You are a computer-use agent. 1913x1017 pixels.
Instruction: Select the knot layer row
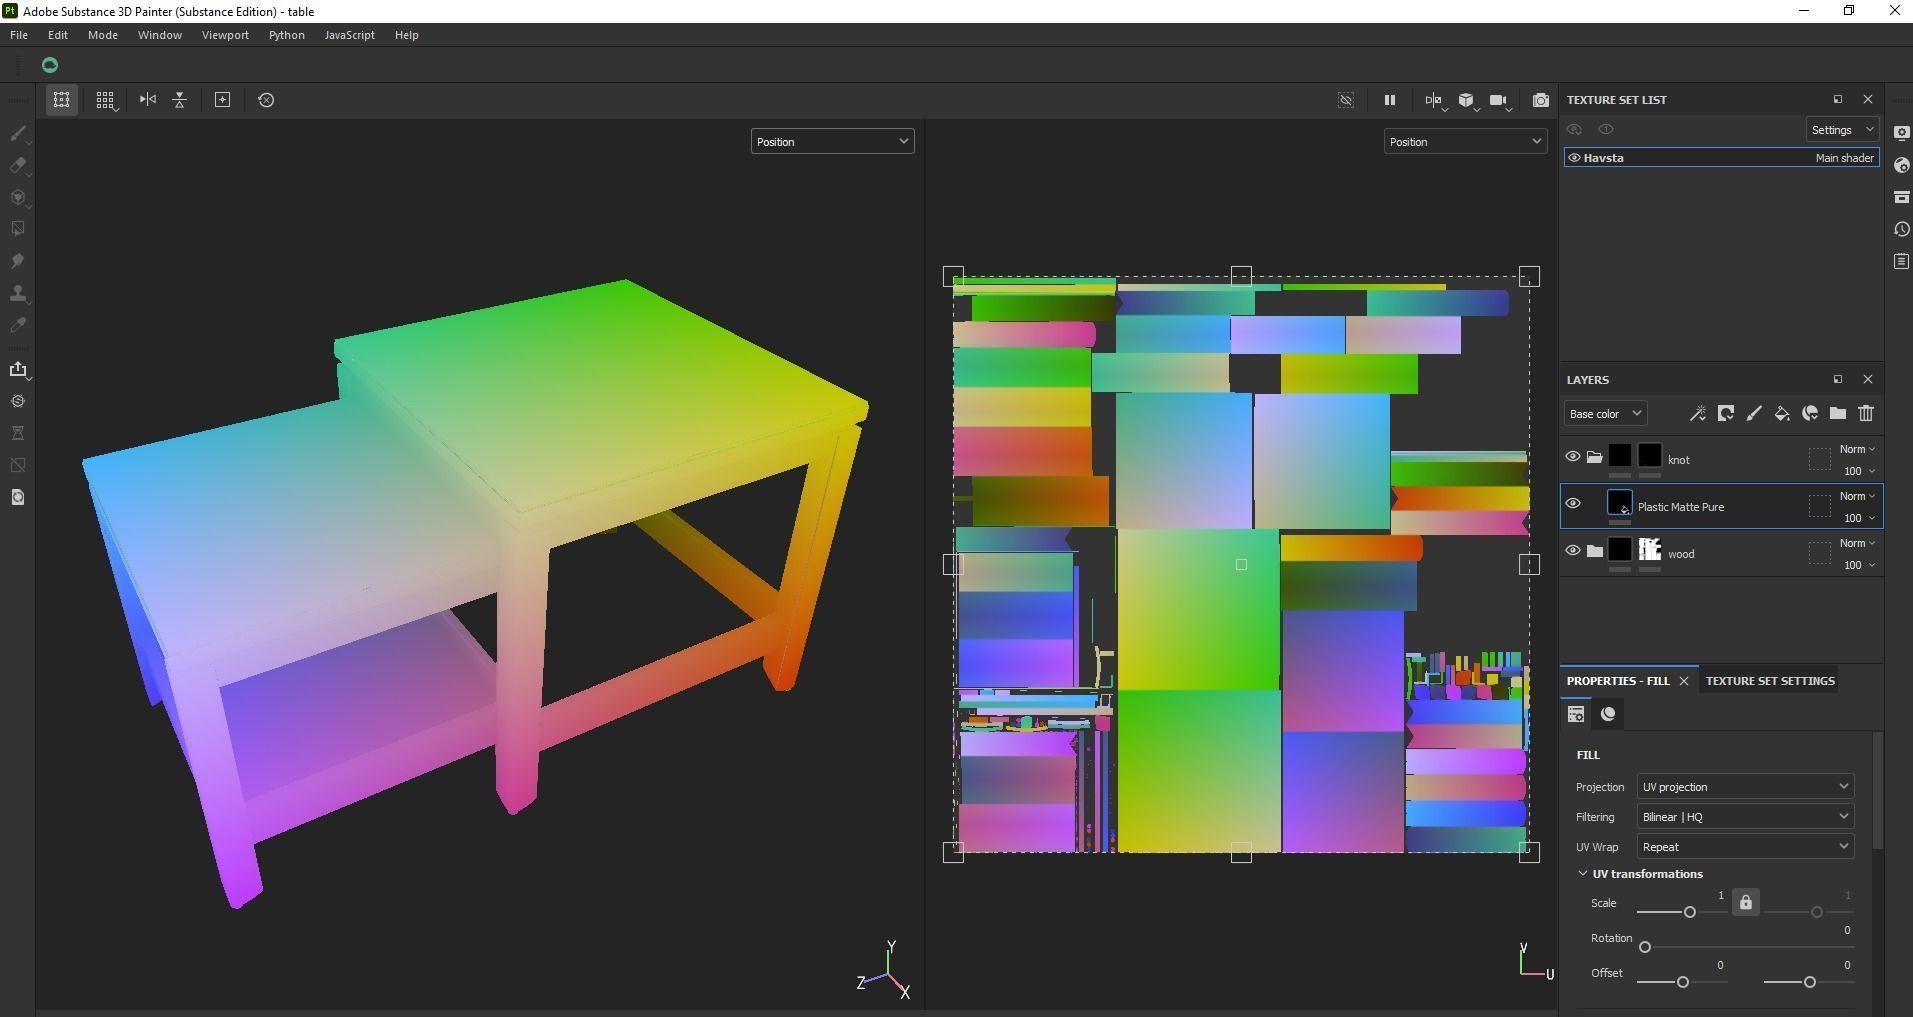1722,459
